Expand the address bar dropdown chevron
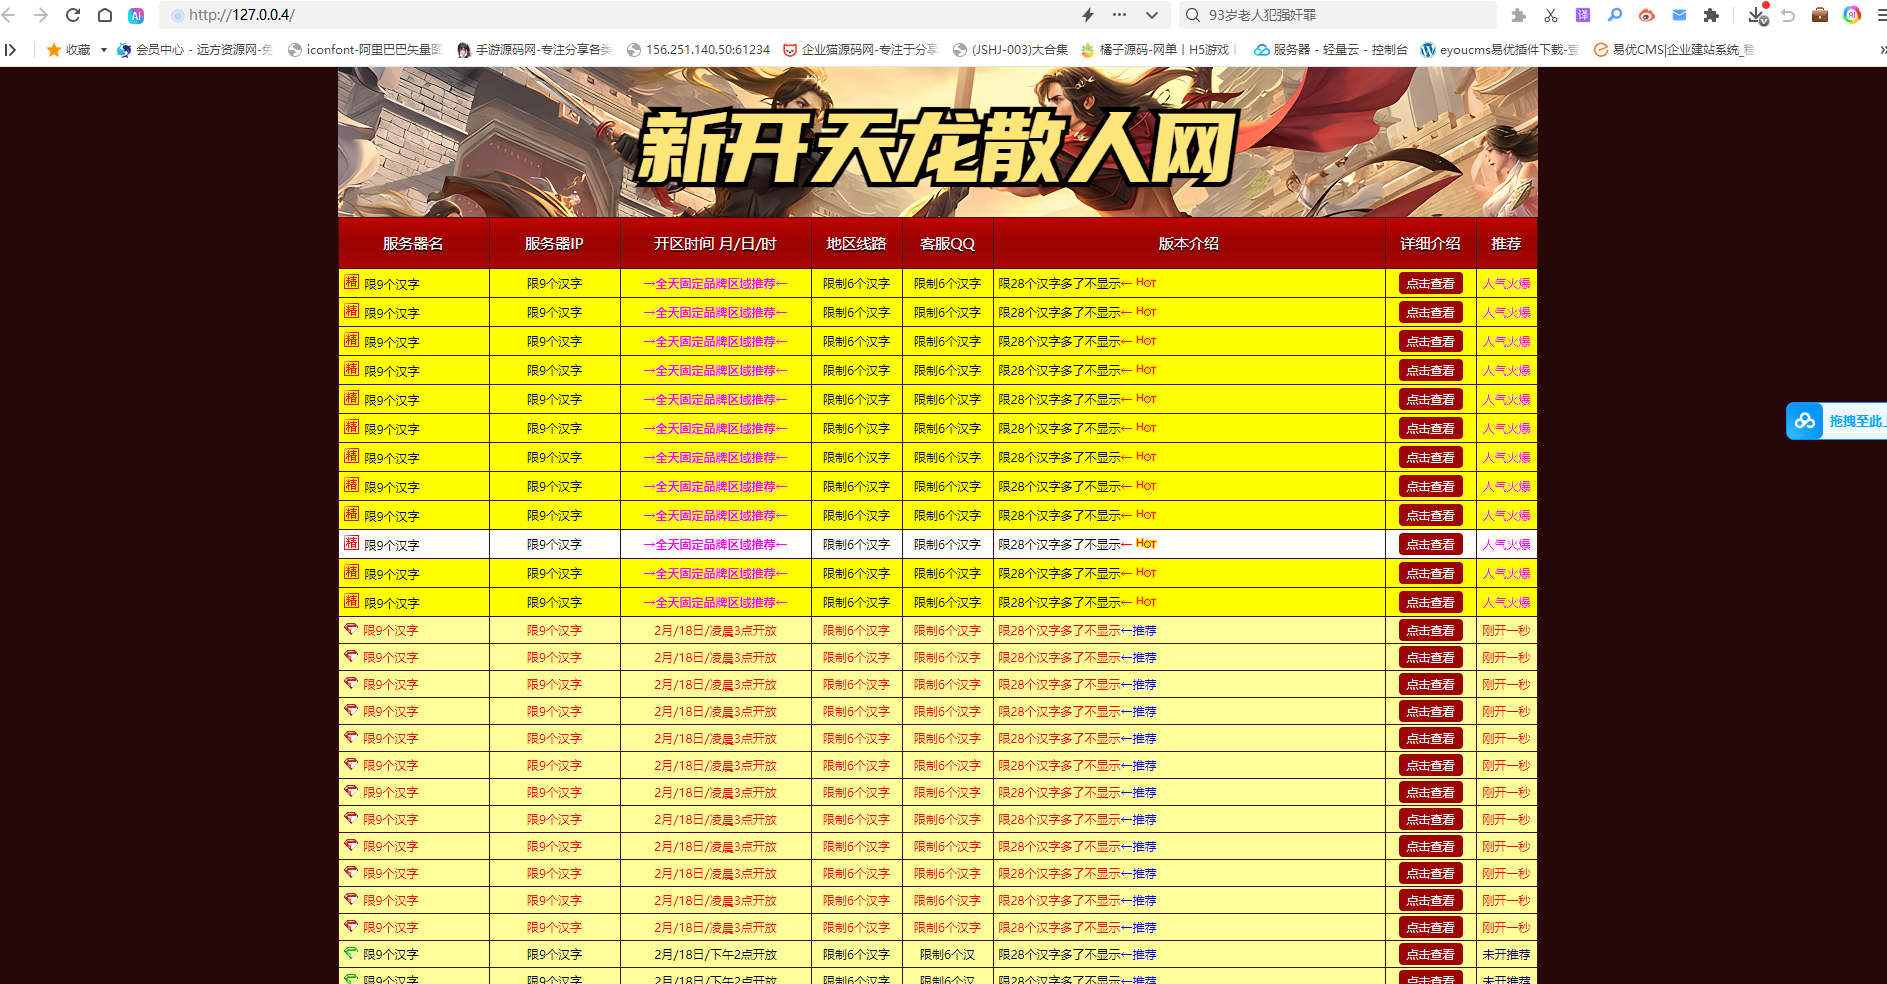 click(1152, 15)
